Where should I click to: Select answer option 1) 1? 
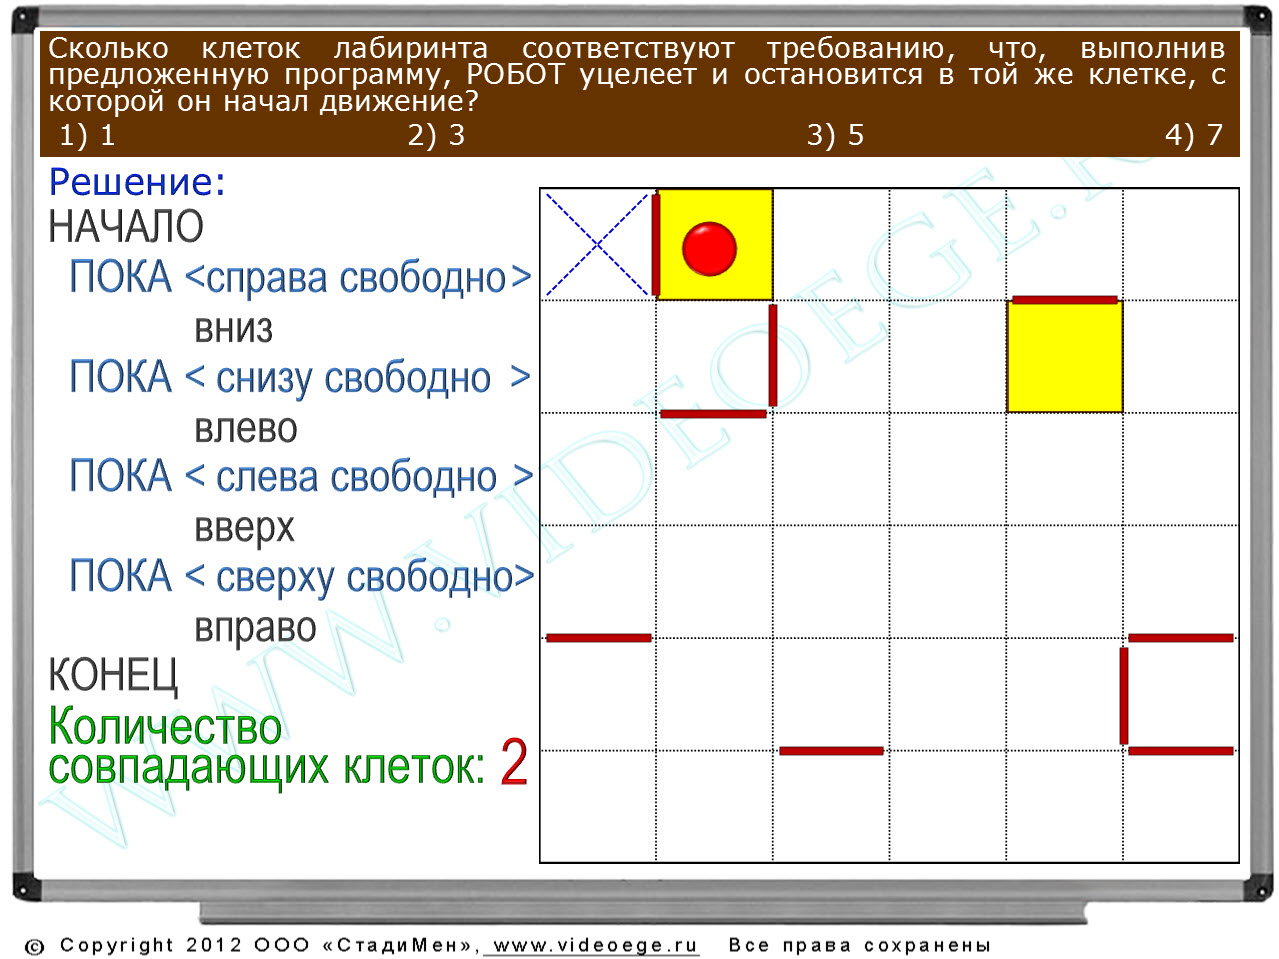[x=87, y=135]
